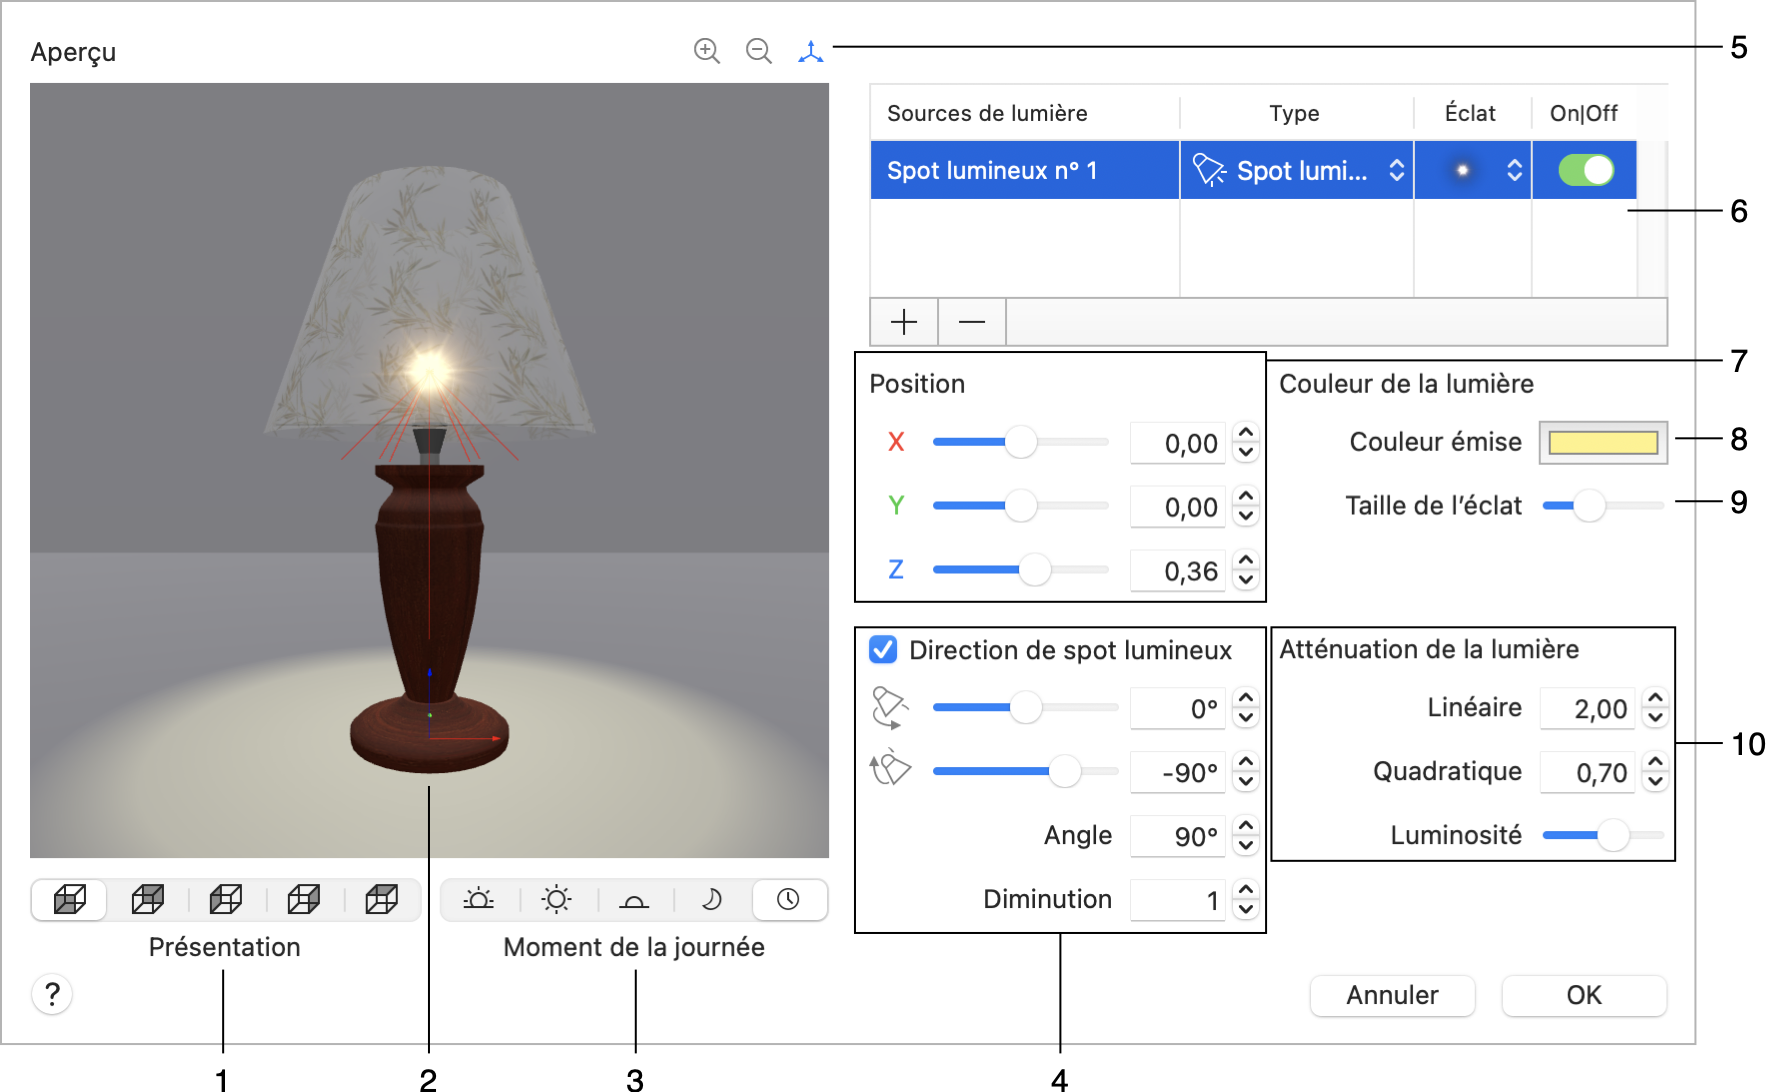Click the X position slider

click(x=1020, y=441)
